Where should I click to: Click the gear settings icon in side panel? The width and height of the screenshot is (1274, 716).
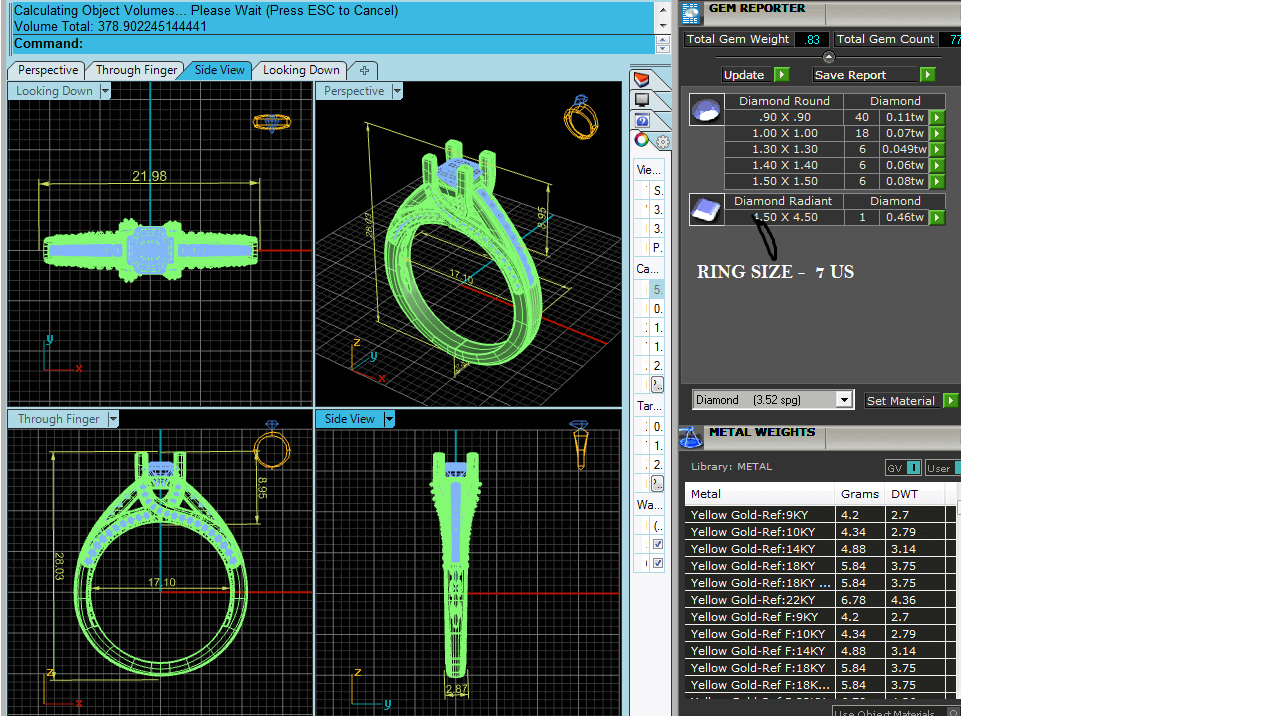click(x=662, y=142)
